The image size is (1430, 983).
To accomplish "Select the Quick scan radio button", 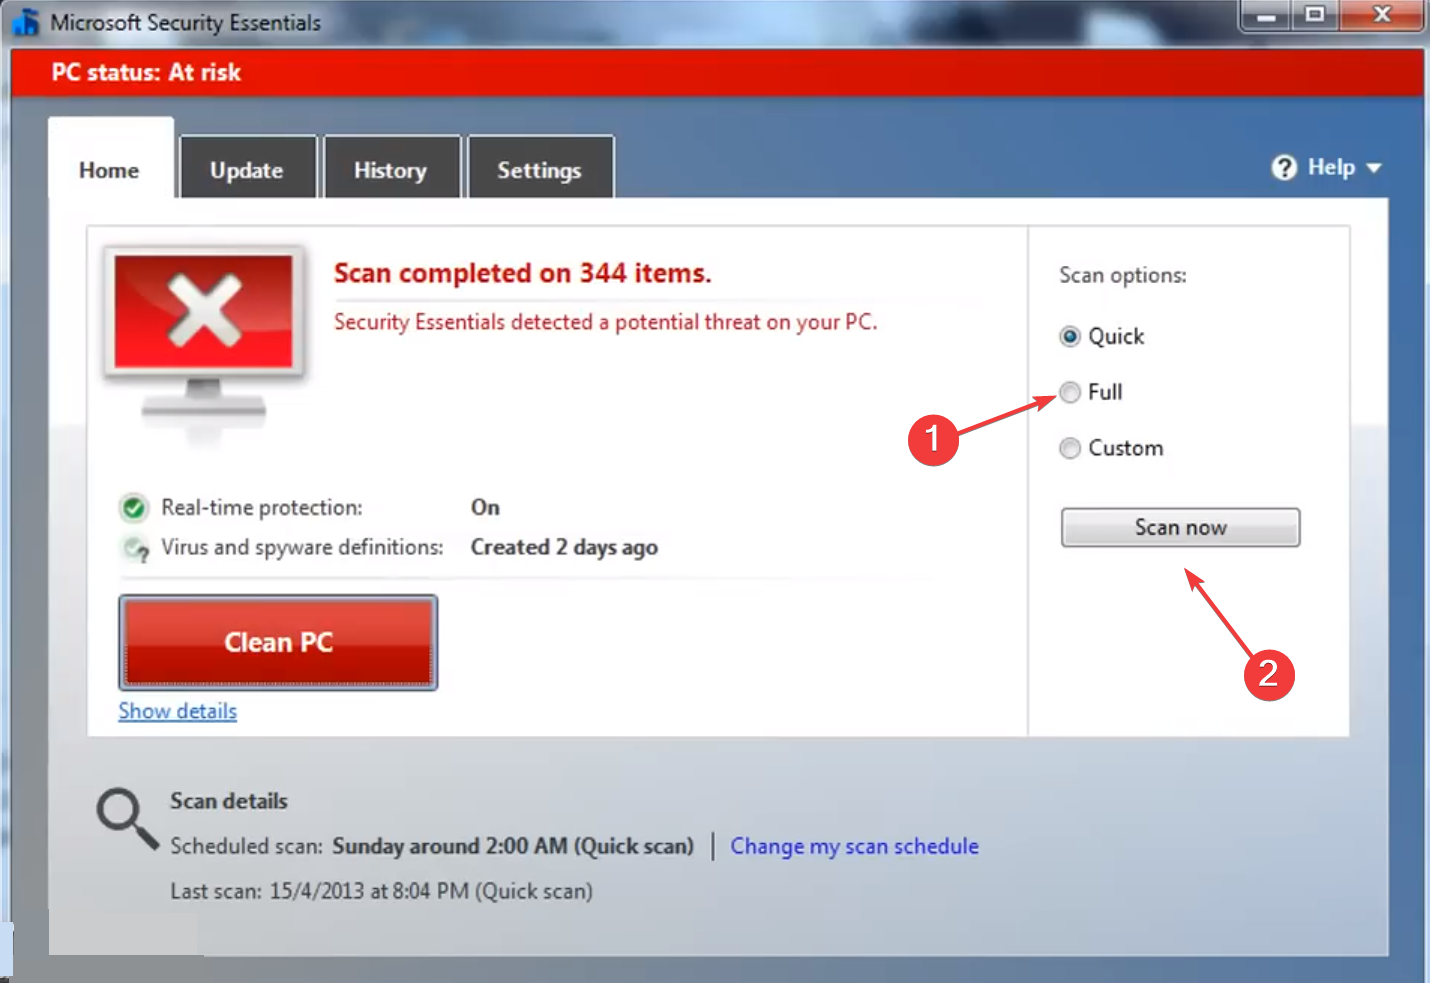I will 1070,336.
